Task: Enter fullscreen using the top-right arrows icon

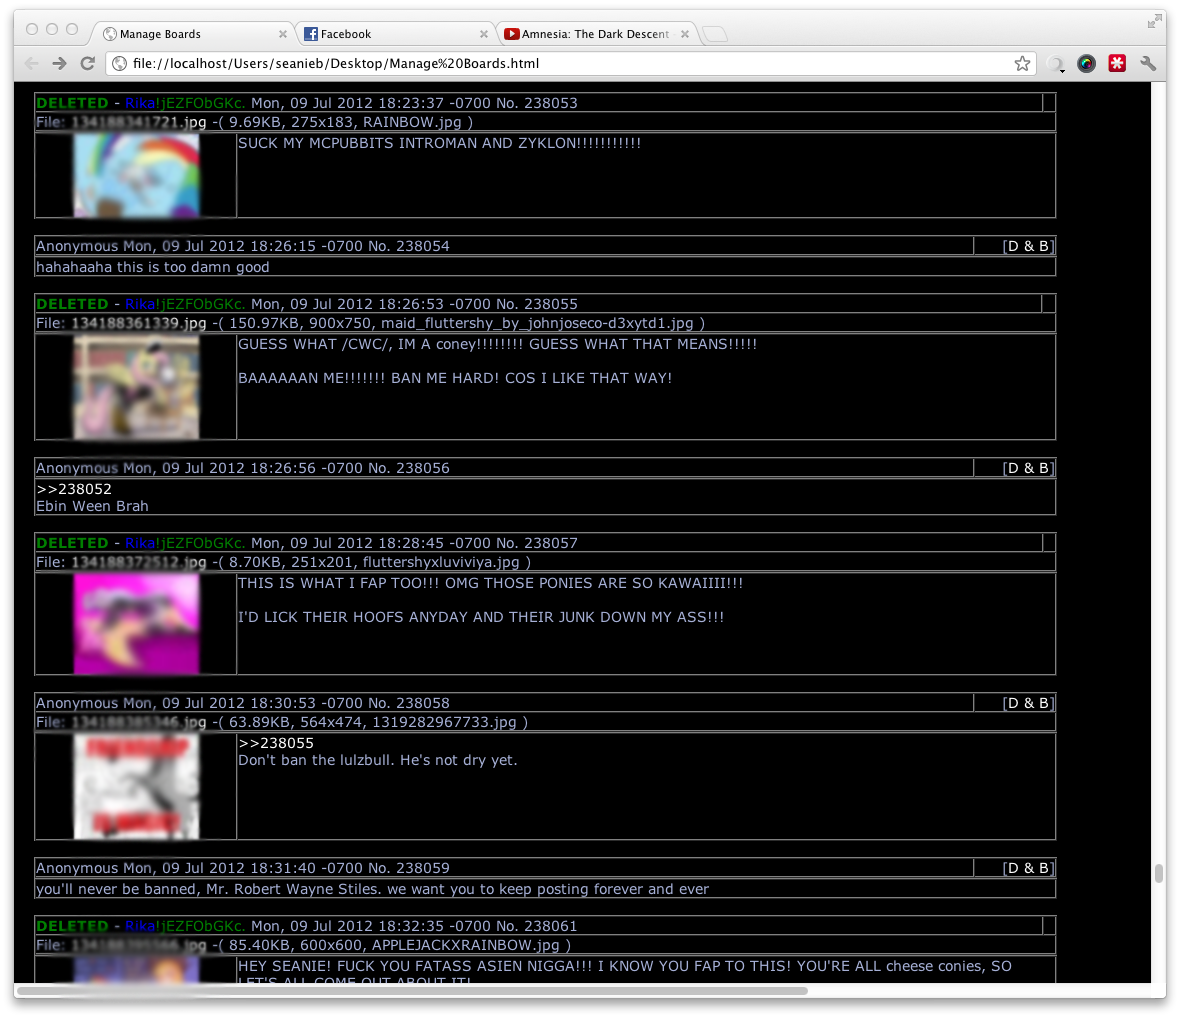Action: (1154, 22)
